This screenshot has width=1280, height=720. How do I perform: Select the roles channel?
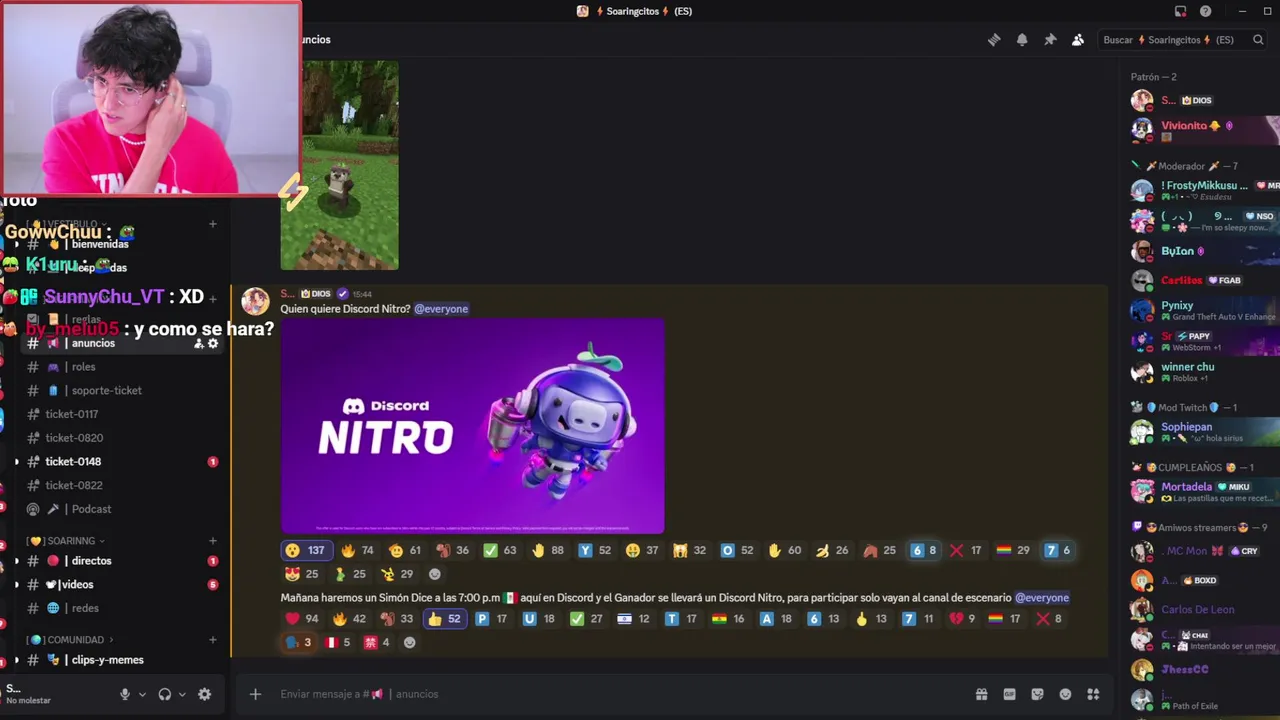pos(123,367)
